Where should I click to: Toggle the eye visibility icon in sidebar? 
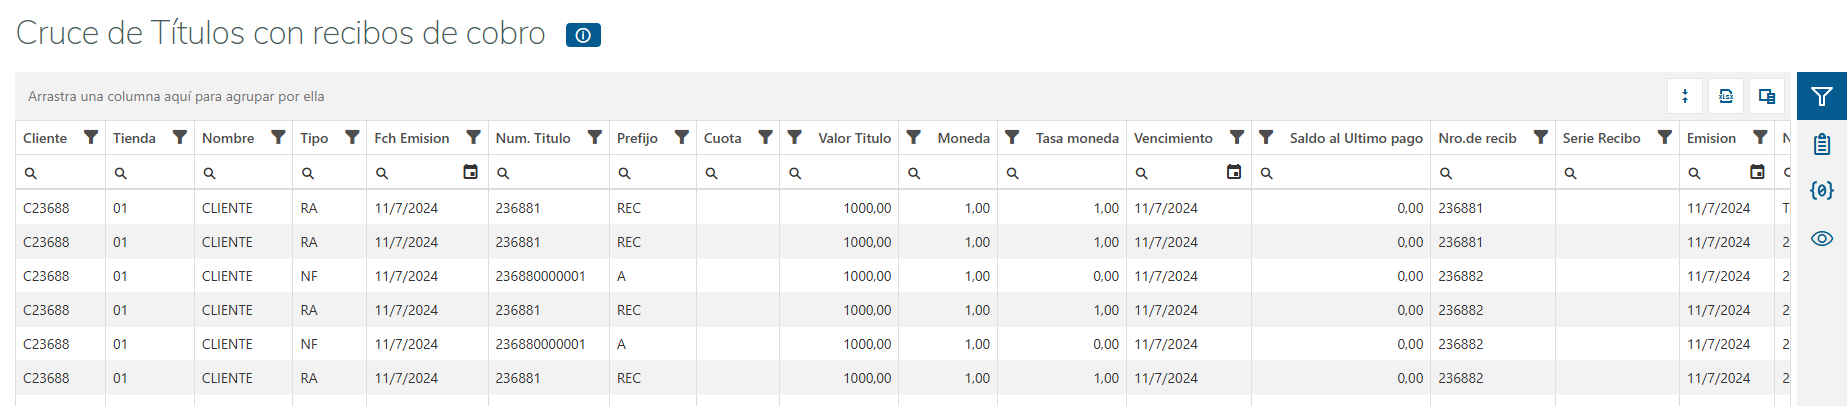click(x=1821, y=238)
